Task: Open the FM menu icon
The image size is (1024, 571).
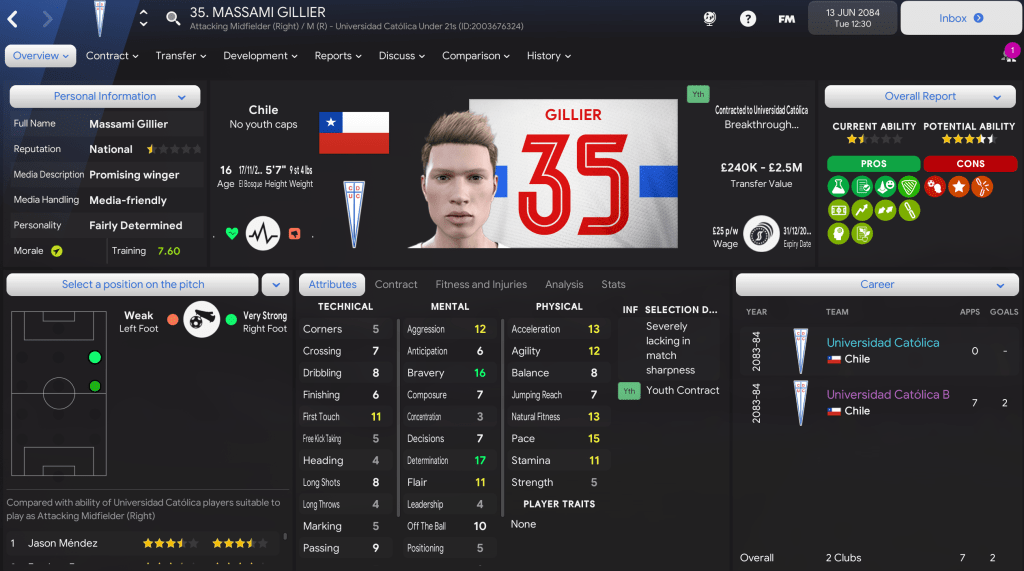Action: [786, 19]
